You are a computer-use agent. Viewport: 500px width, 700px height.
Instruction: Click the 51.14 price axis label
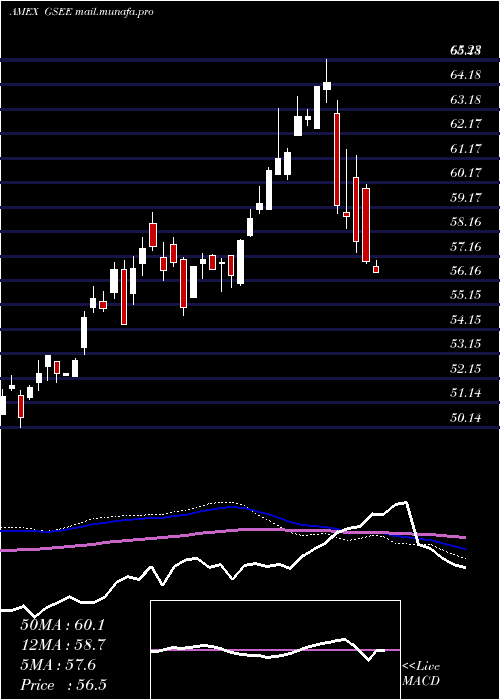click(x=466, y=393)
